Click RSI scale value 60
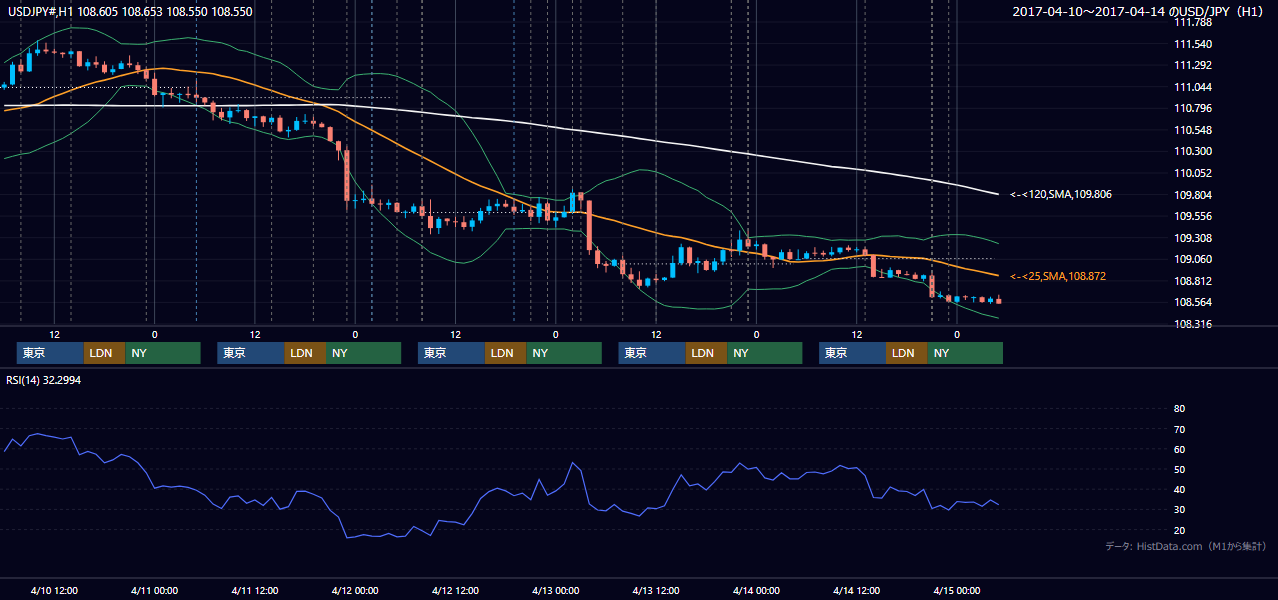Viewport: 1278px width, 600px height. tap(1179, 449)
